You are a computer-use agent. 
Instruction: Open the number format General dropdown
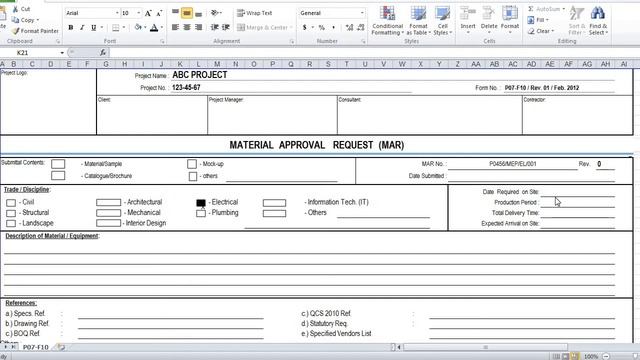[x=362, y=13]
